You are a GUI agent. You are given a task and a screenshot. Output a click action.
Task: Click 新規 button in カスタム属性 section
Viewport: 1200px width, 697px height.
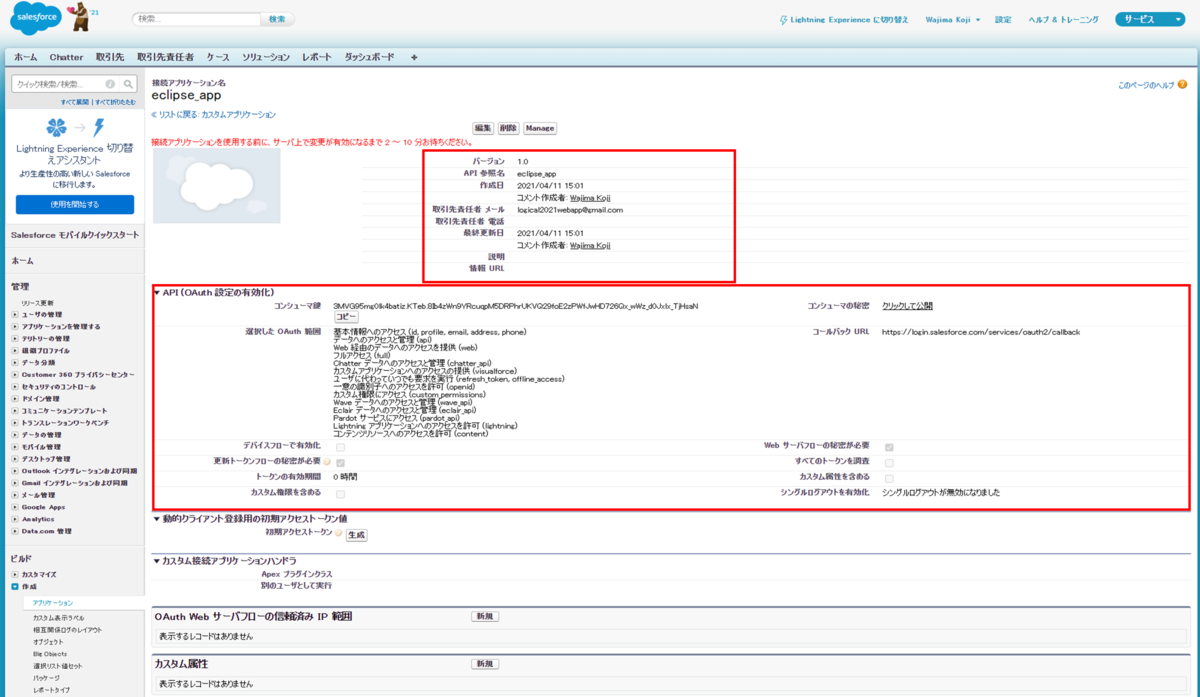click(485, 664)
